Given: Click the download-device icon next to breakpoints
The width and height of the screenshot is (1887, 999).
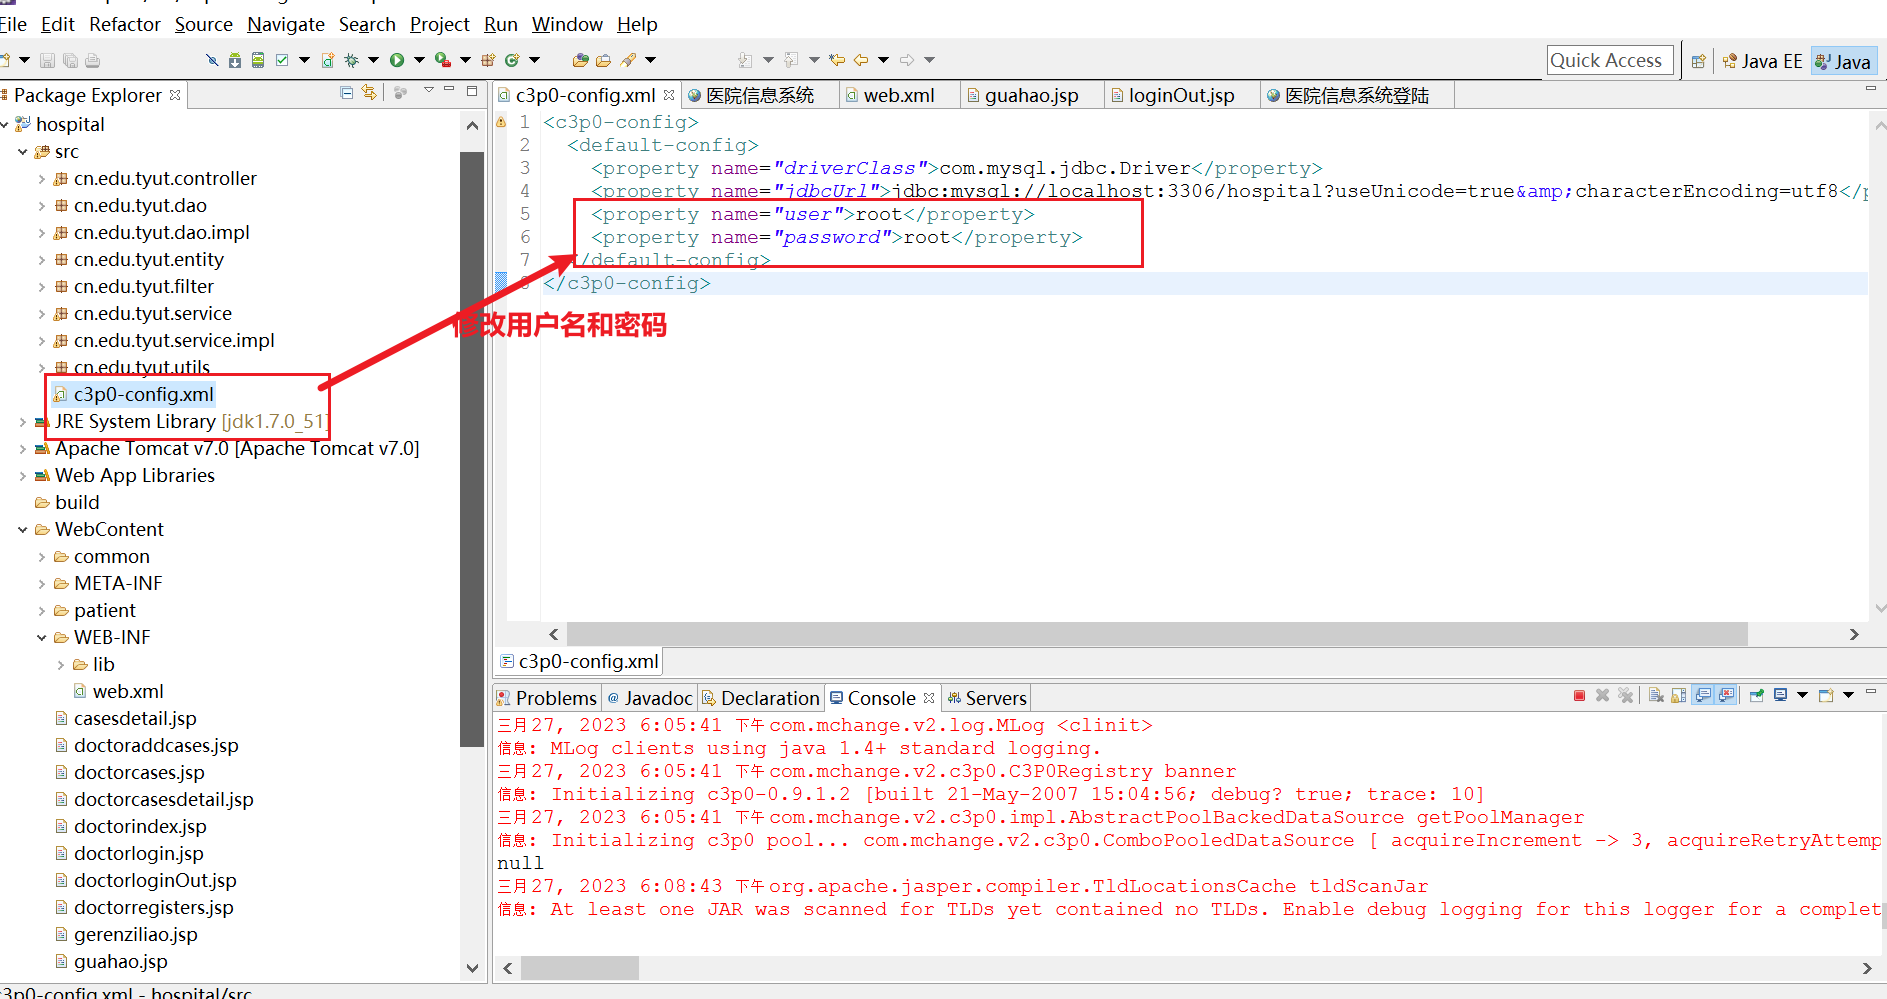Looking at the screenshot, I should tap(235, 60).
